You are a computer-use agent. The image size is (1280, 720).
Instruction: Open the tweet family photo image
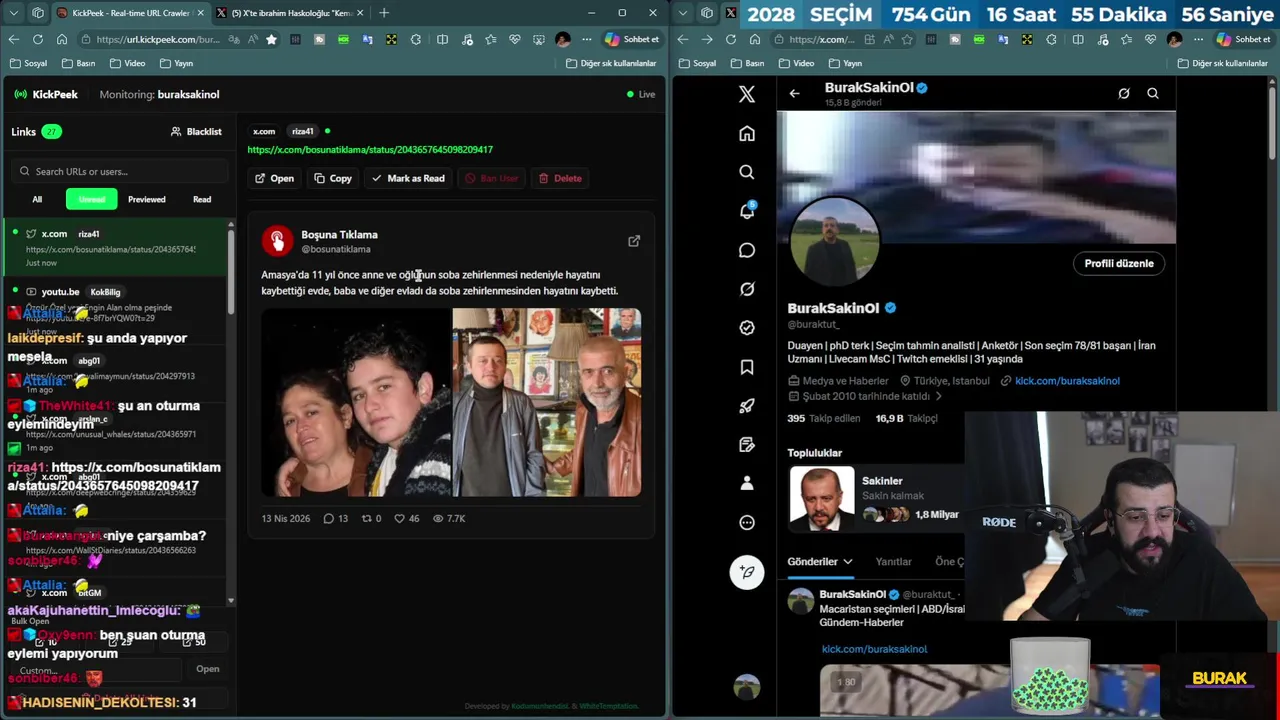pyautogui.click(x=451, y=402)
